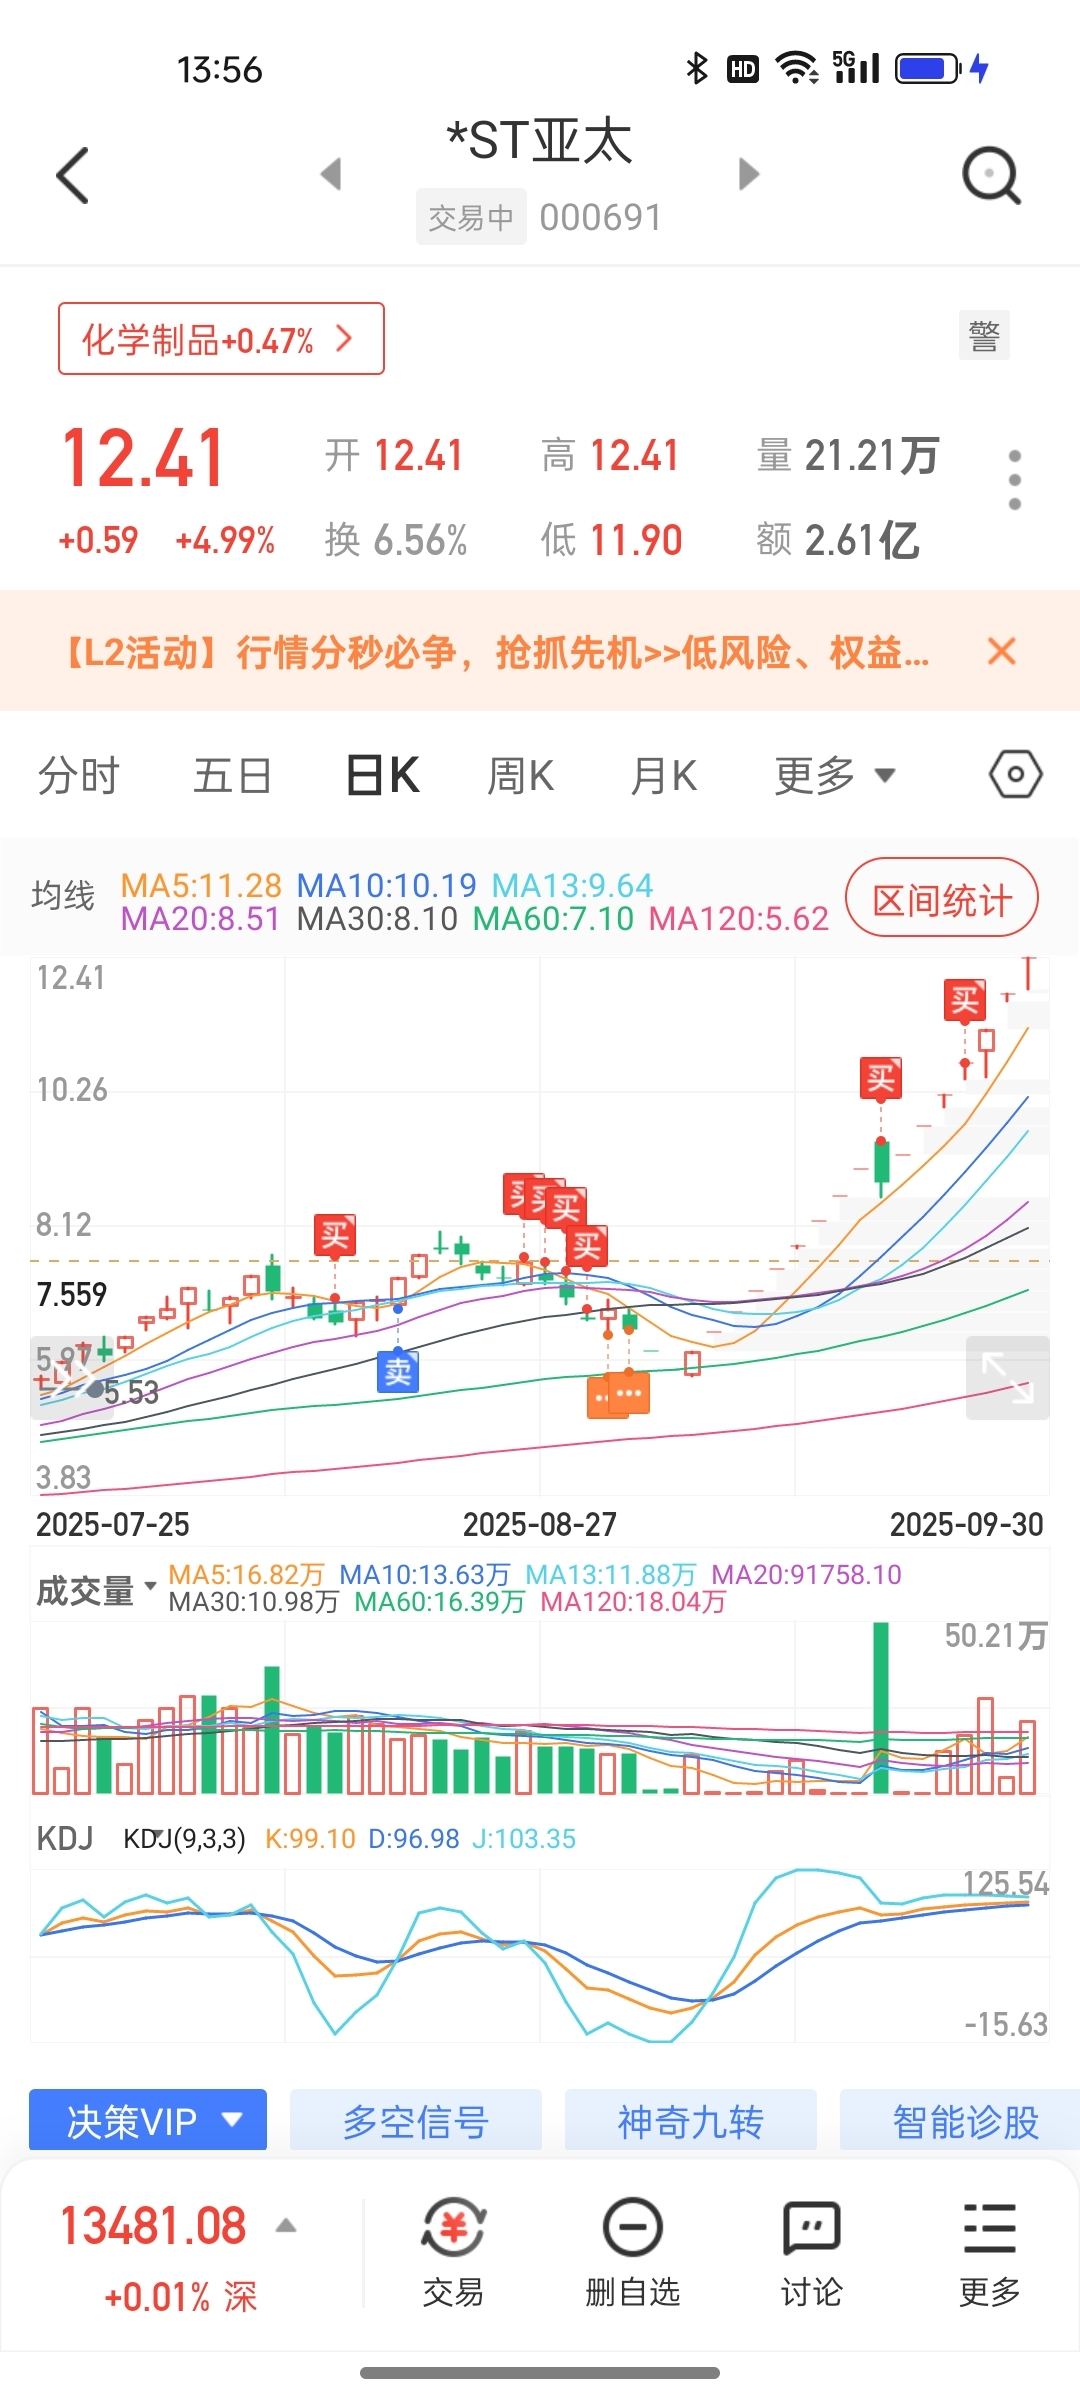
Task: Close the L2活动 promotion banner
Action: (x=1001, y=652)
